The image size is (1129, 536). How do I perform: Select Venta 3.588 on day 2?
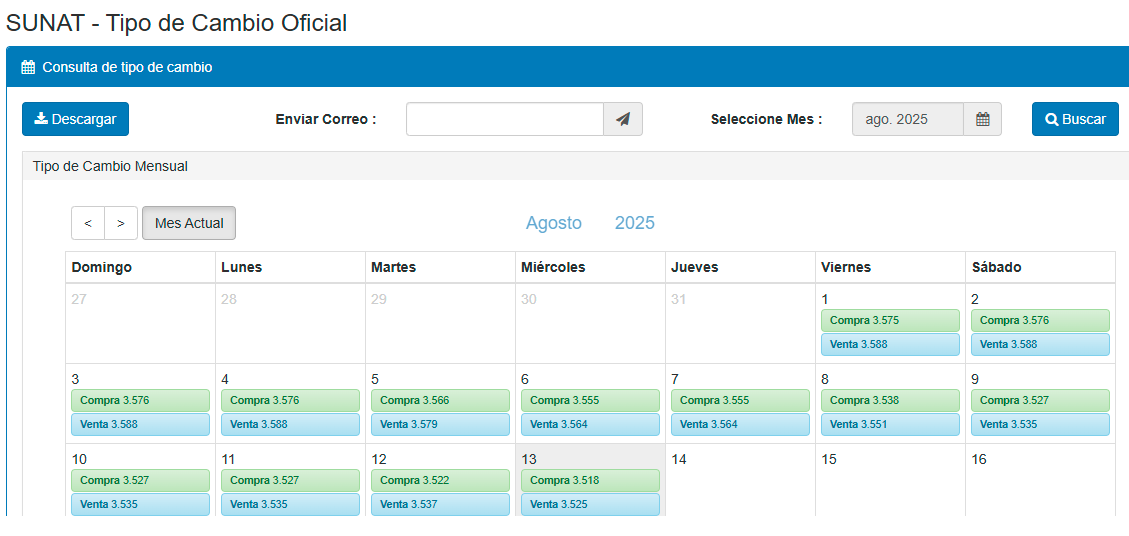pos(1040,344)
